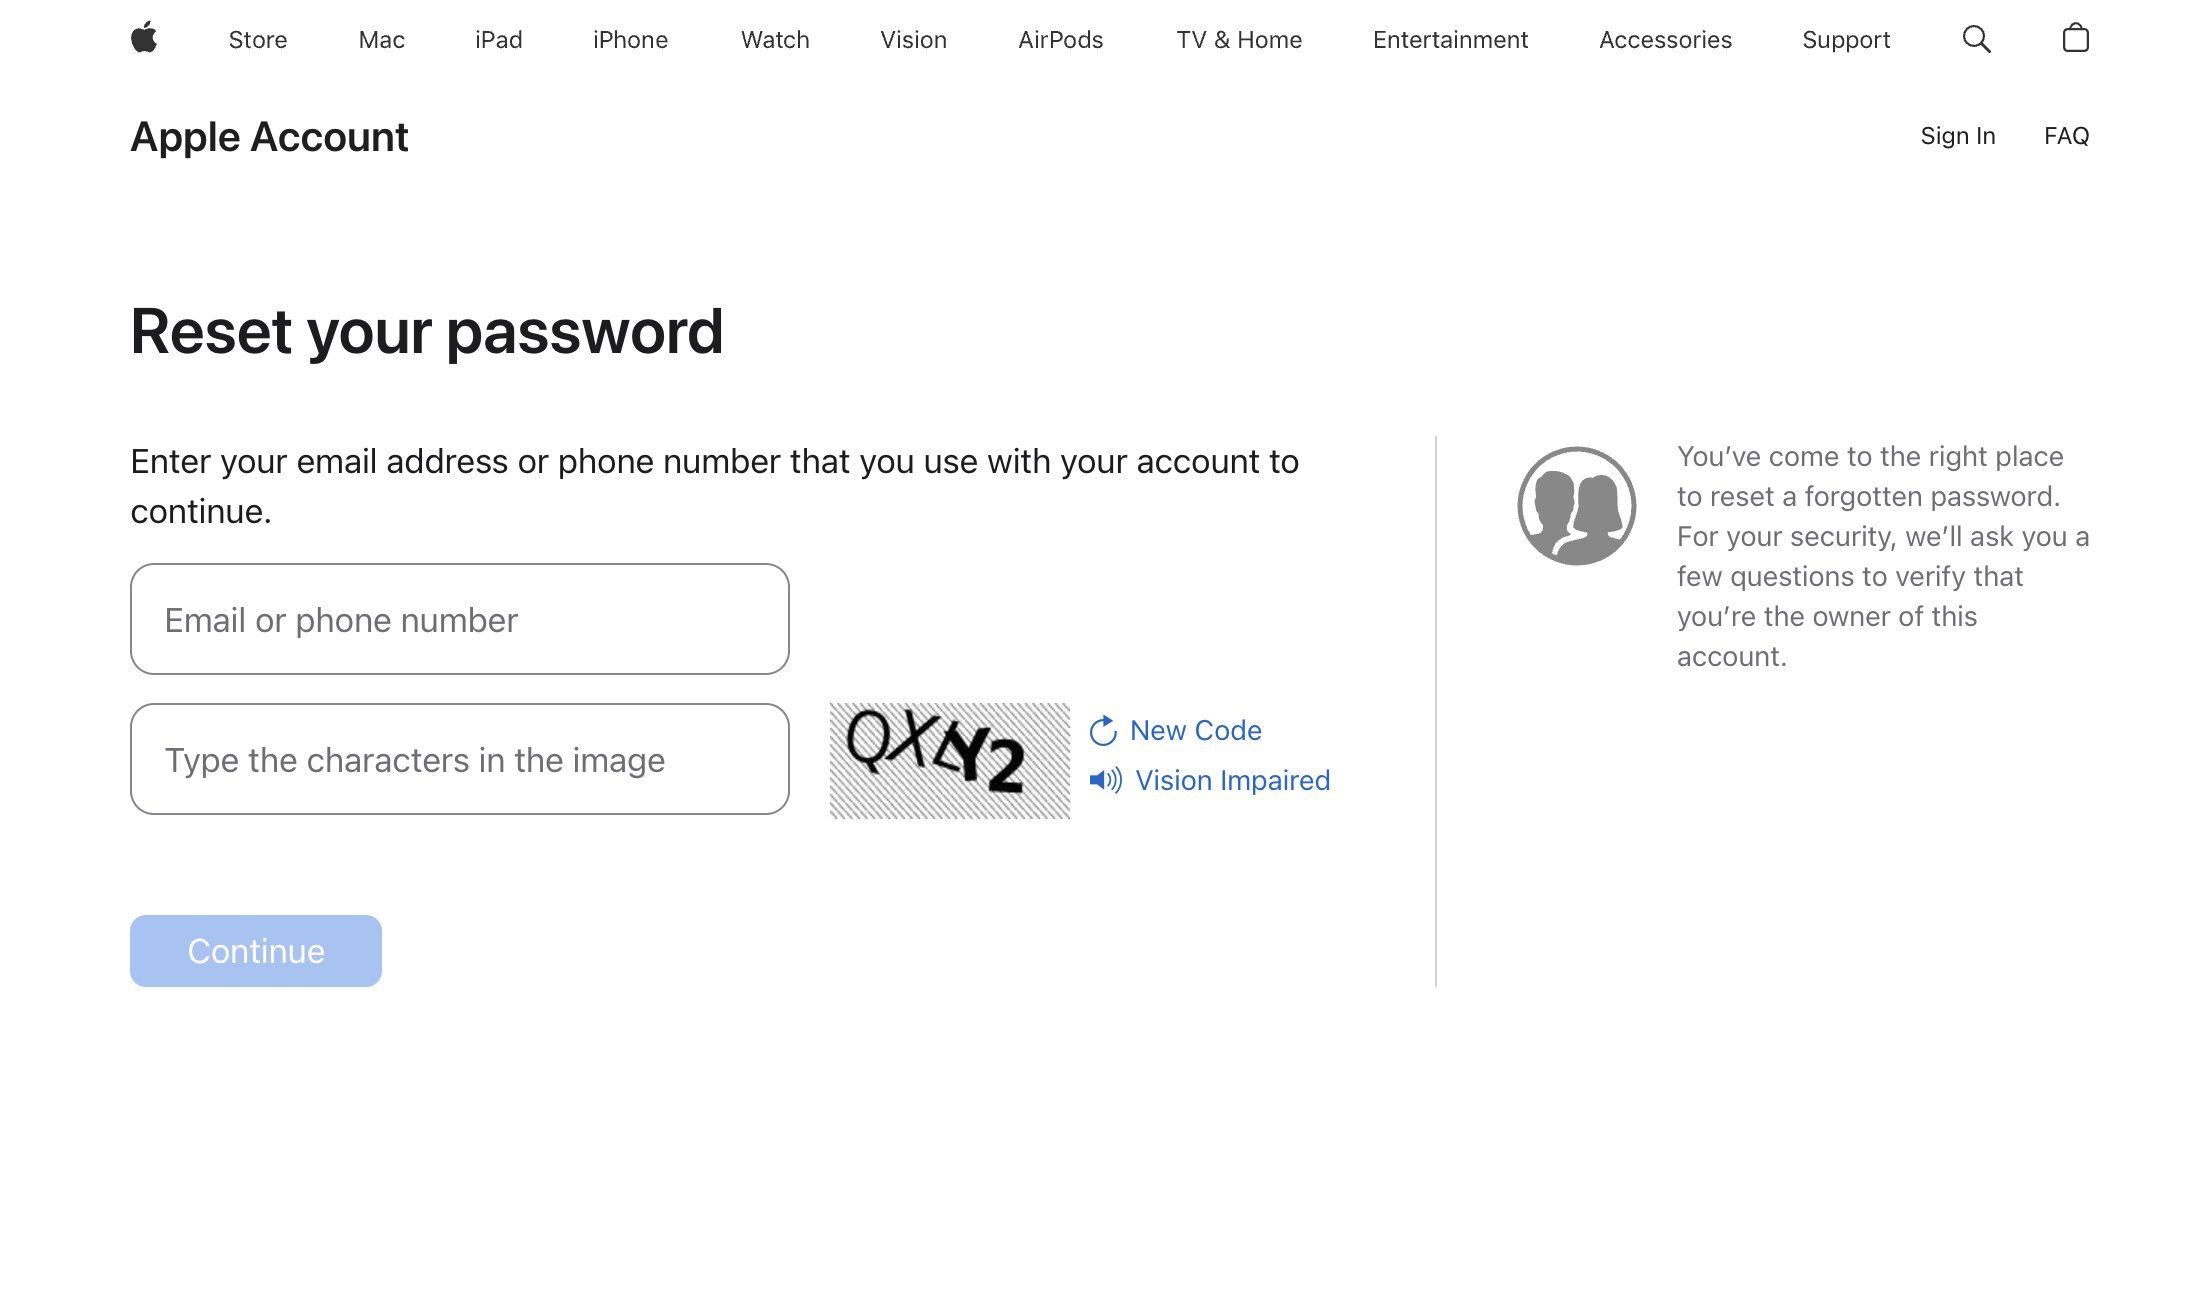Click the Vision Impaired speaker icon
The width and height of the screenshot is (2190, 1312).
1105,780
